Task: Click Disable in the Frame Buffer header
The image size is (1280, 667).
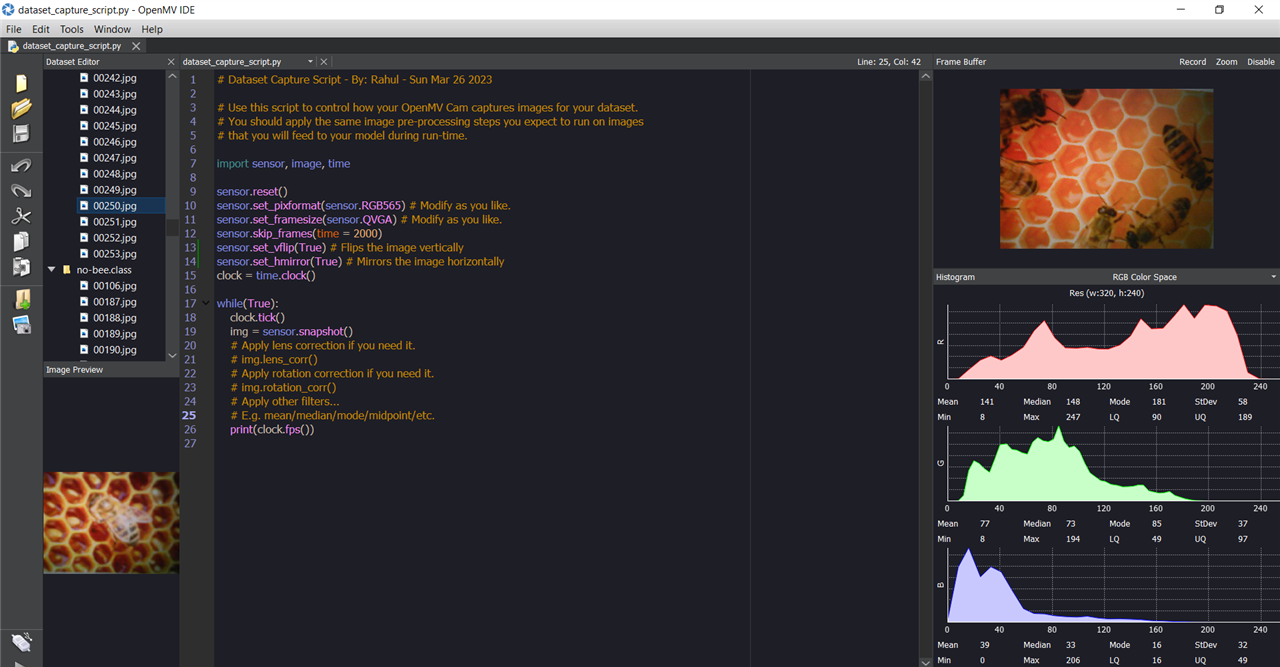Action: tap(1261, 62)
